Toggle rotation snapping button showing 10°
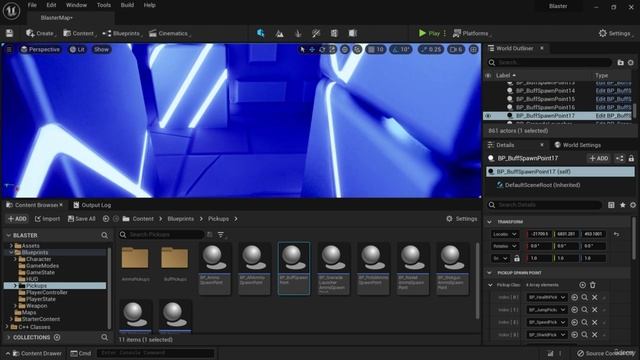The height and width of the screenshot is (360, 640). [x=400, y=49]
